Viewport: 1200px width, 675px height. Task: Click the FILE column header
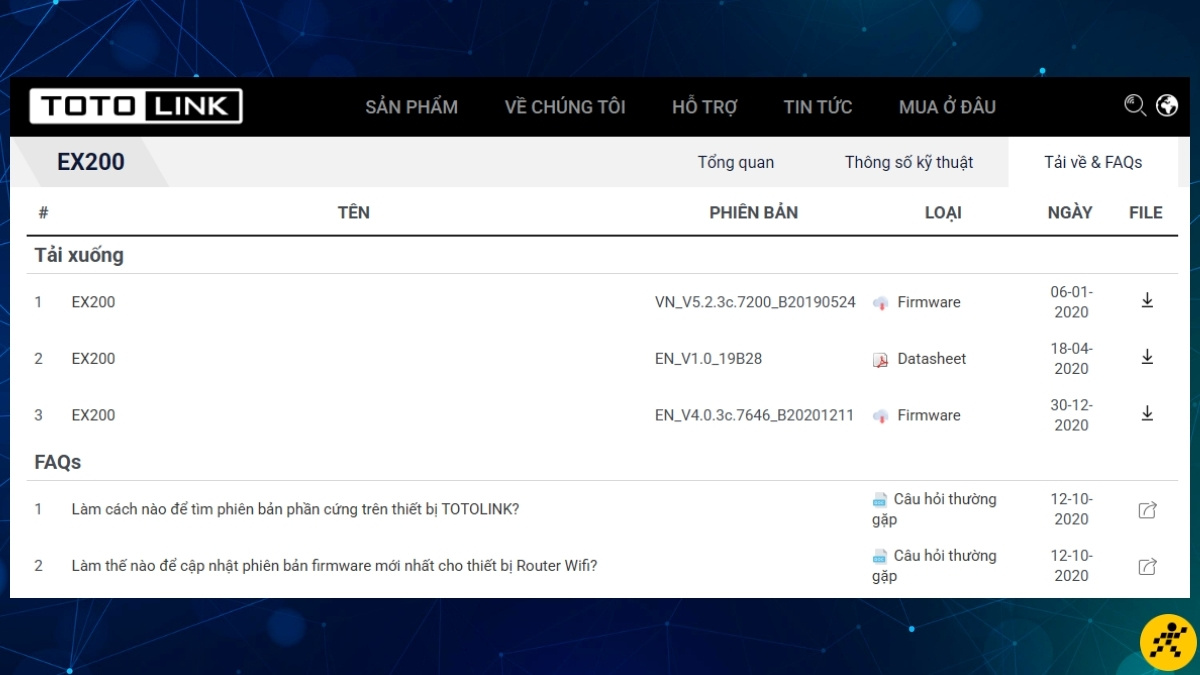tap(1146, 212)
